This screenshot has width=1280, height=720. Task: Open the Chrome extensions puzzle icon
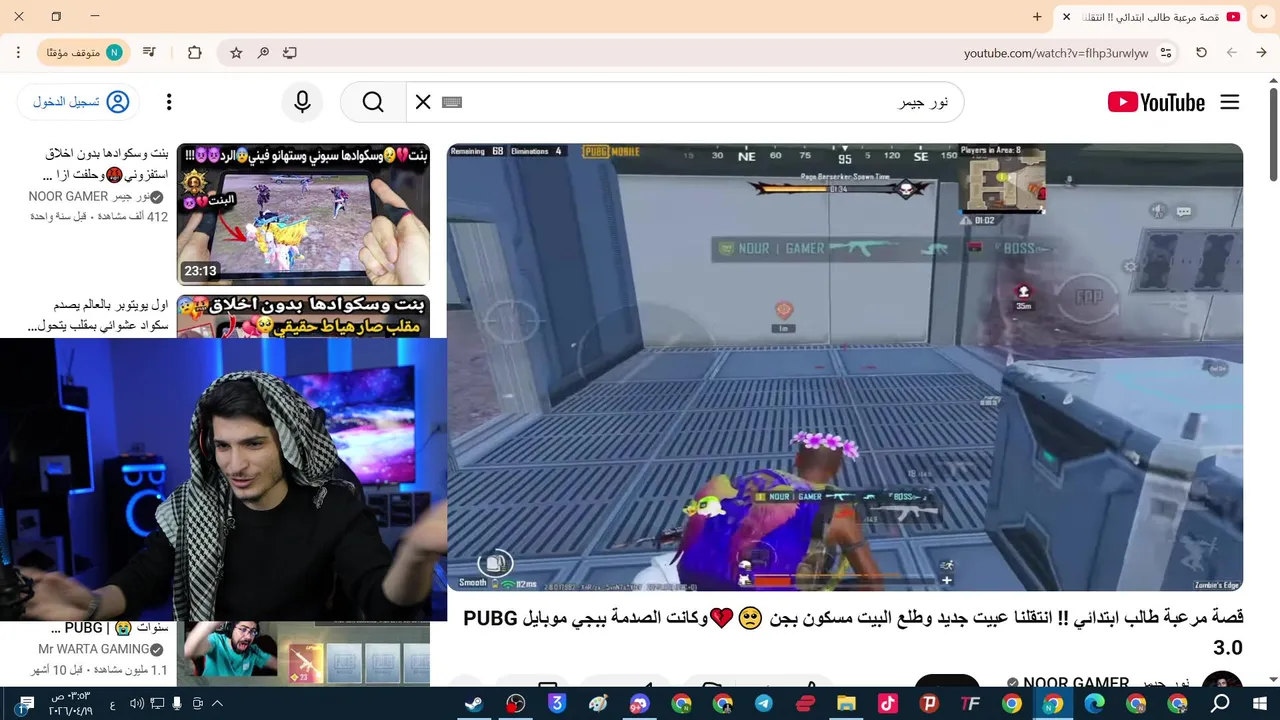194,53
